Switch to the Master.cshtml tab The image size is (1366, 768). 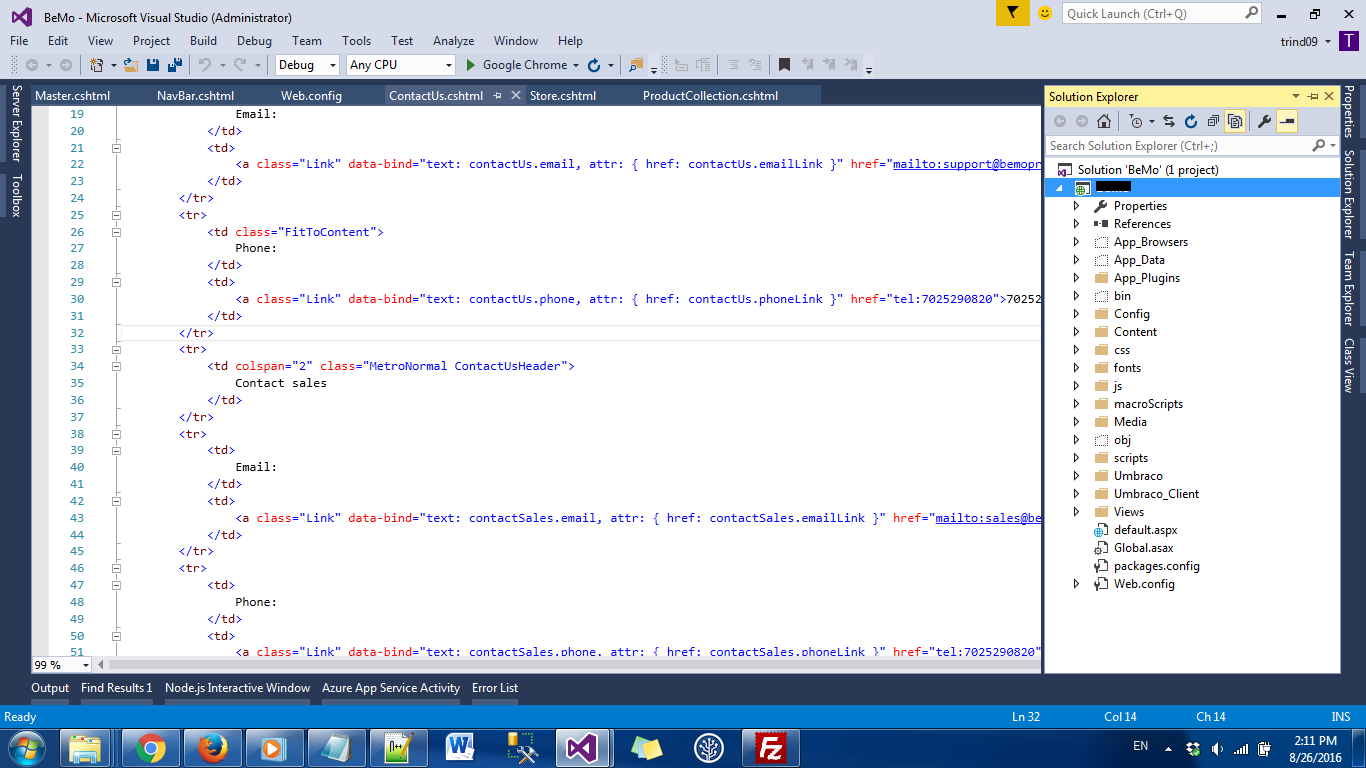(72, 96)
